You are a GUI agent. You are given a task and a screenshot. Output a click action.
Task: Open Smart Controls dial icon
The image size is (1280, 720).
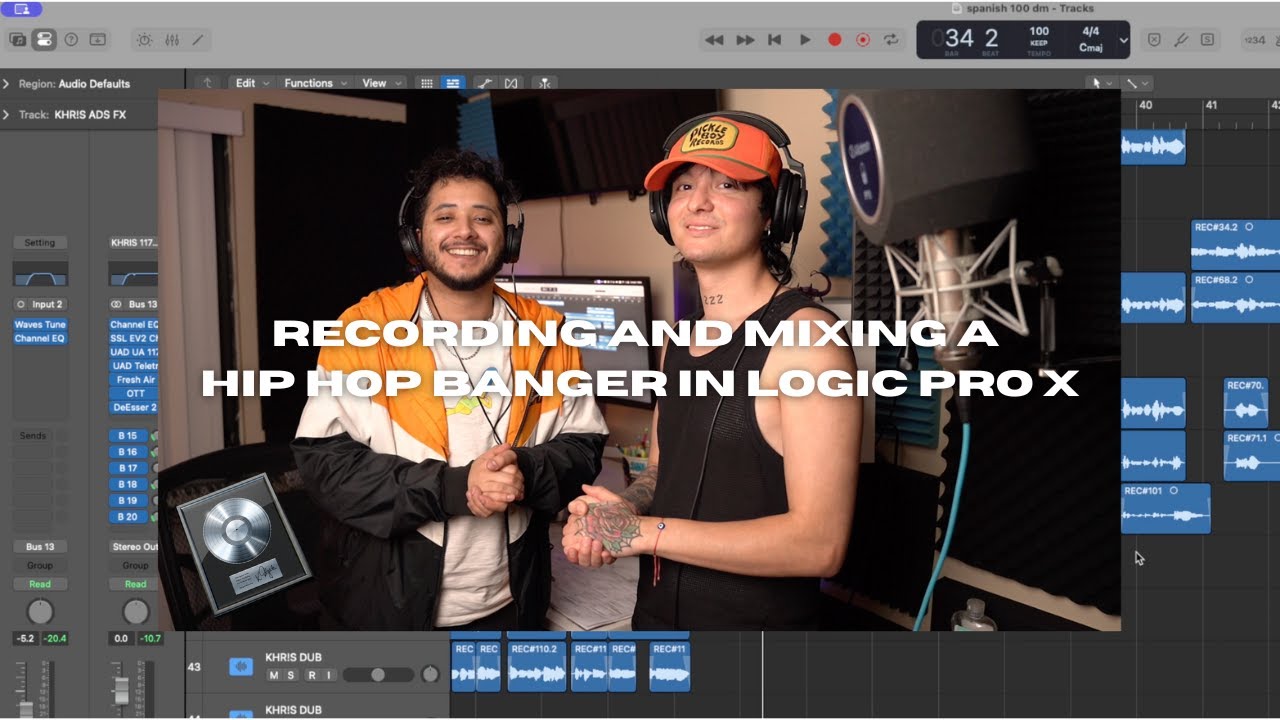click(x=144, y=40)
